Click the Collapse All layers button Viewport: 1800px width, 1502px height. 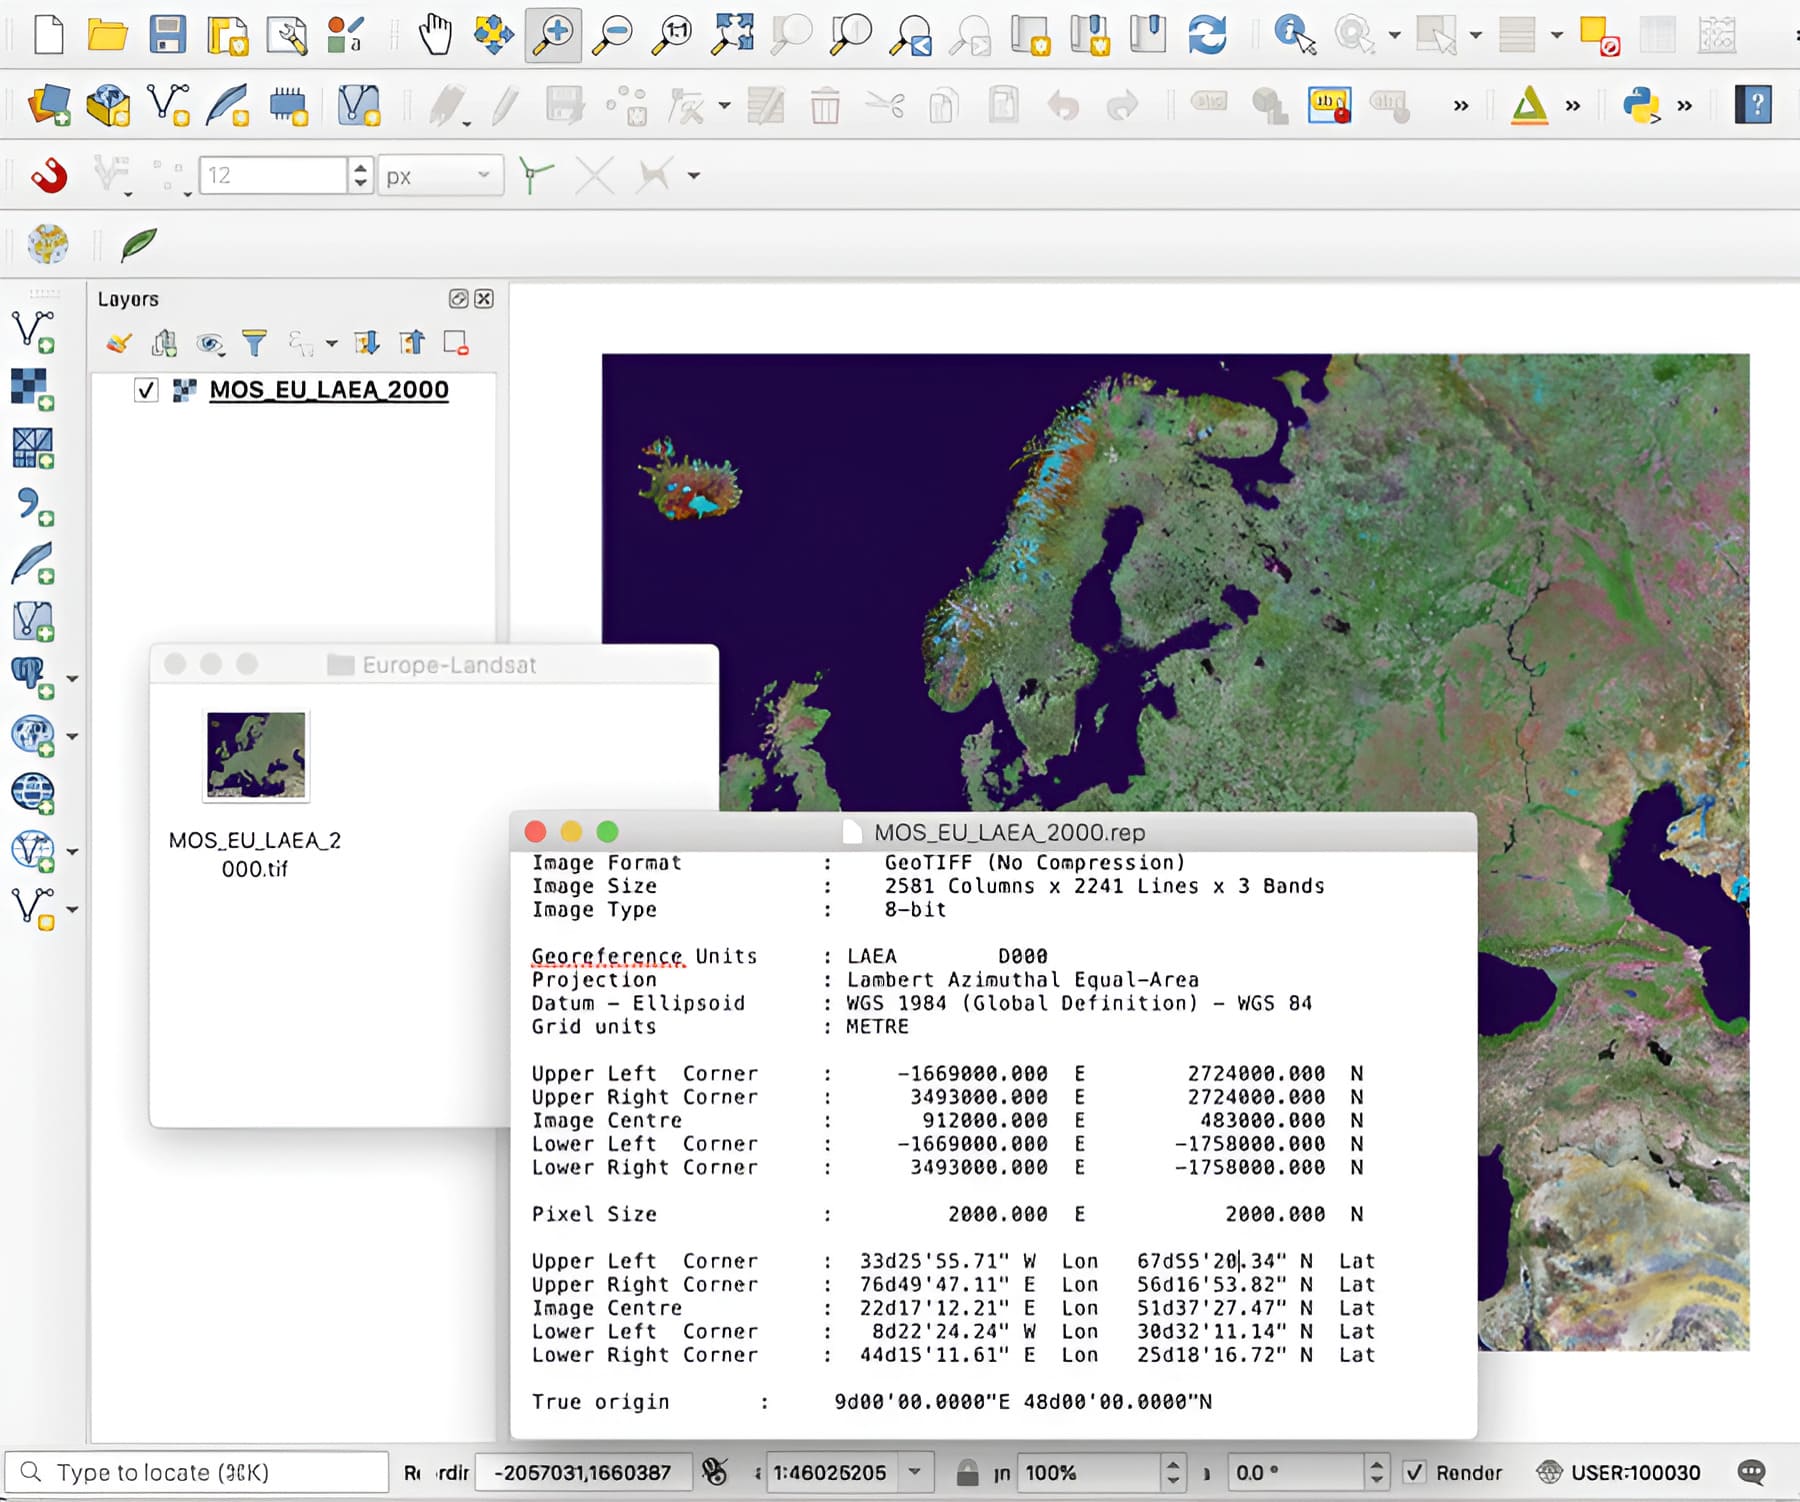[412, 343]
